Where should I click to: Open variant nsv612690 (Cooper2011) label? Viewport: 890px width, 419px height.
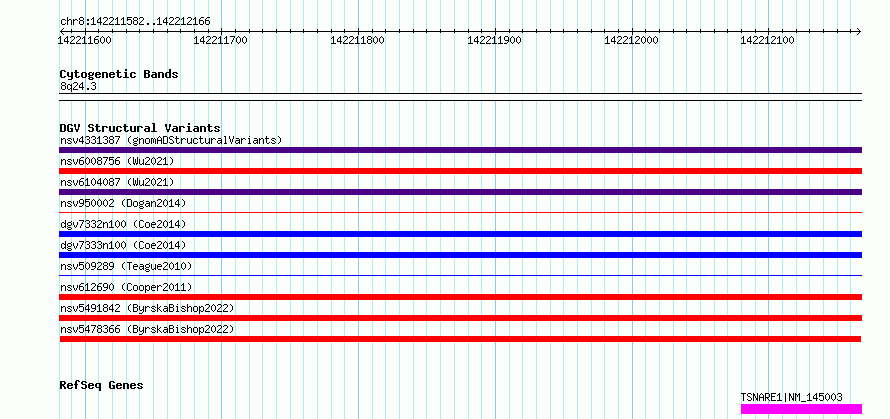126,287
